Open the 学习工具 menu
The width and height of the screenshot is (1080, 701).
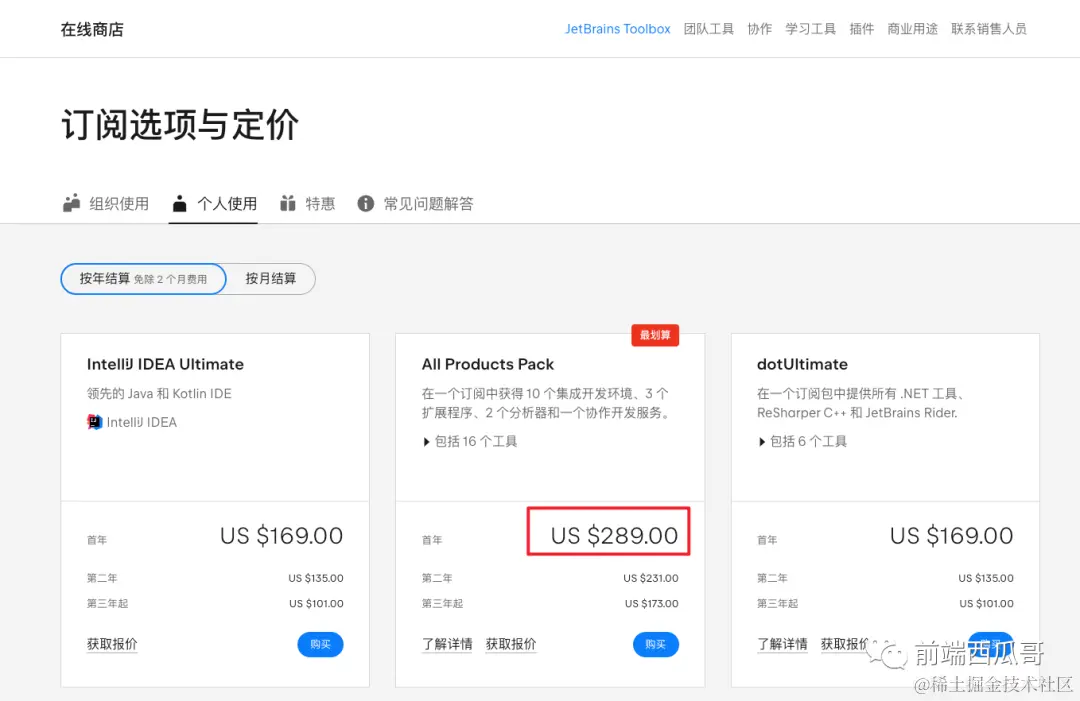click(811, 29)
